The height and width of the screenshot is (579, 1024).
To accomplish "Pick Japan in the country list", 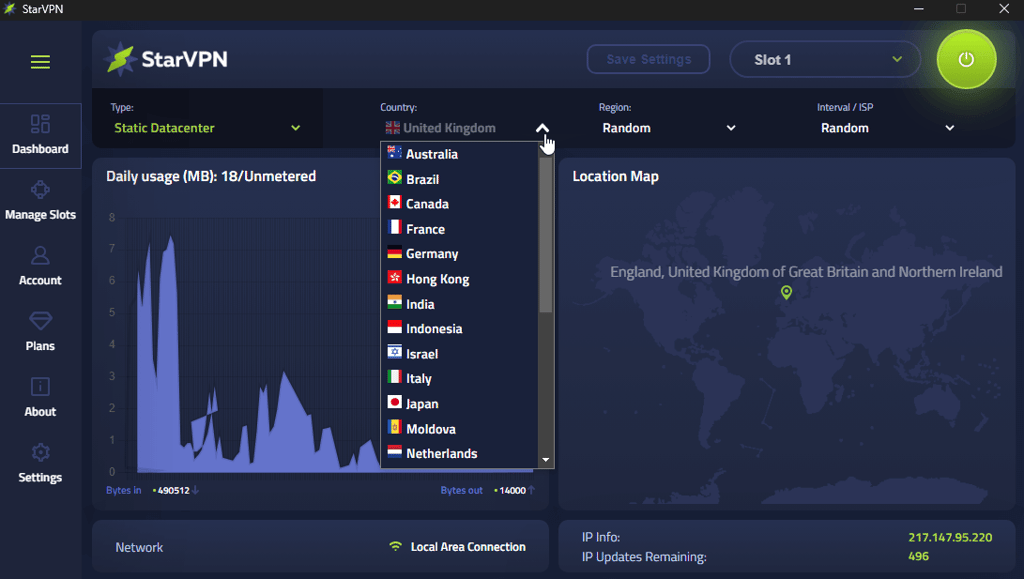I will 460,404.
